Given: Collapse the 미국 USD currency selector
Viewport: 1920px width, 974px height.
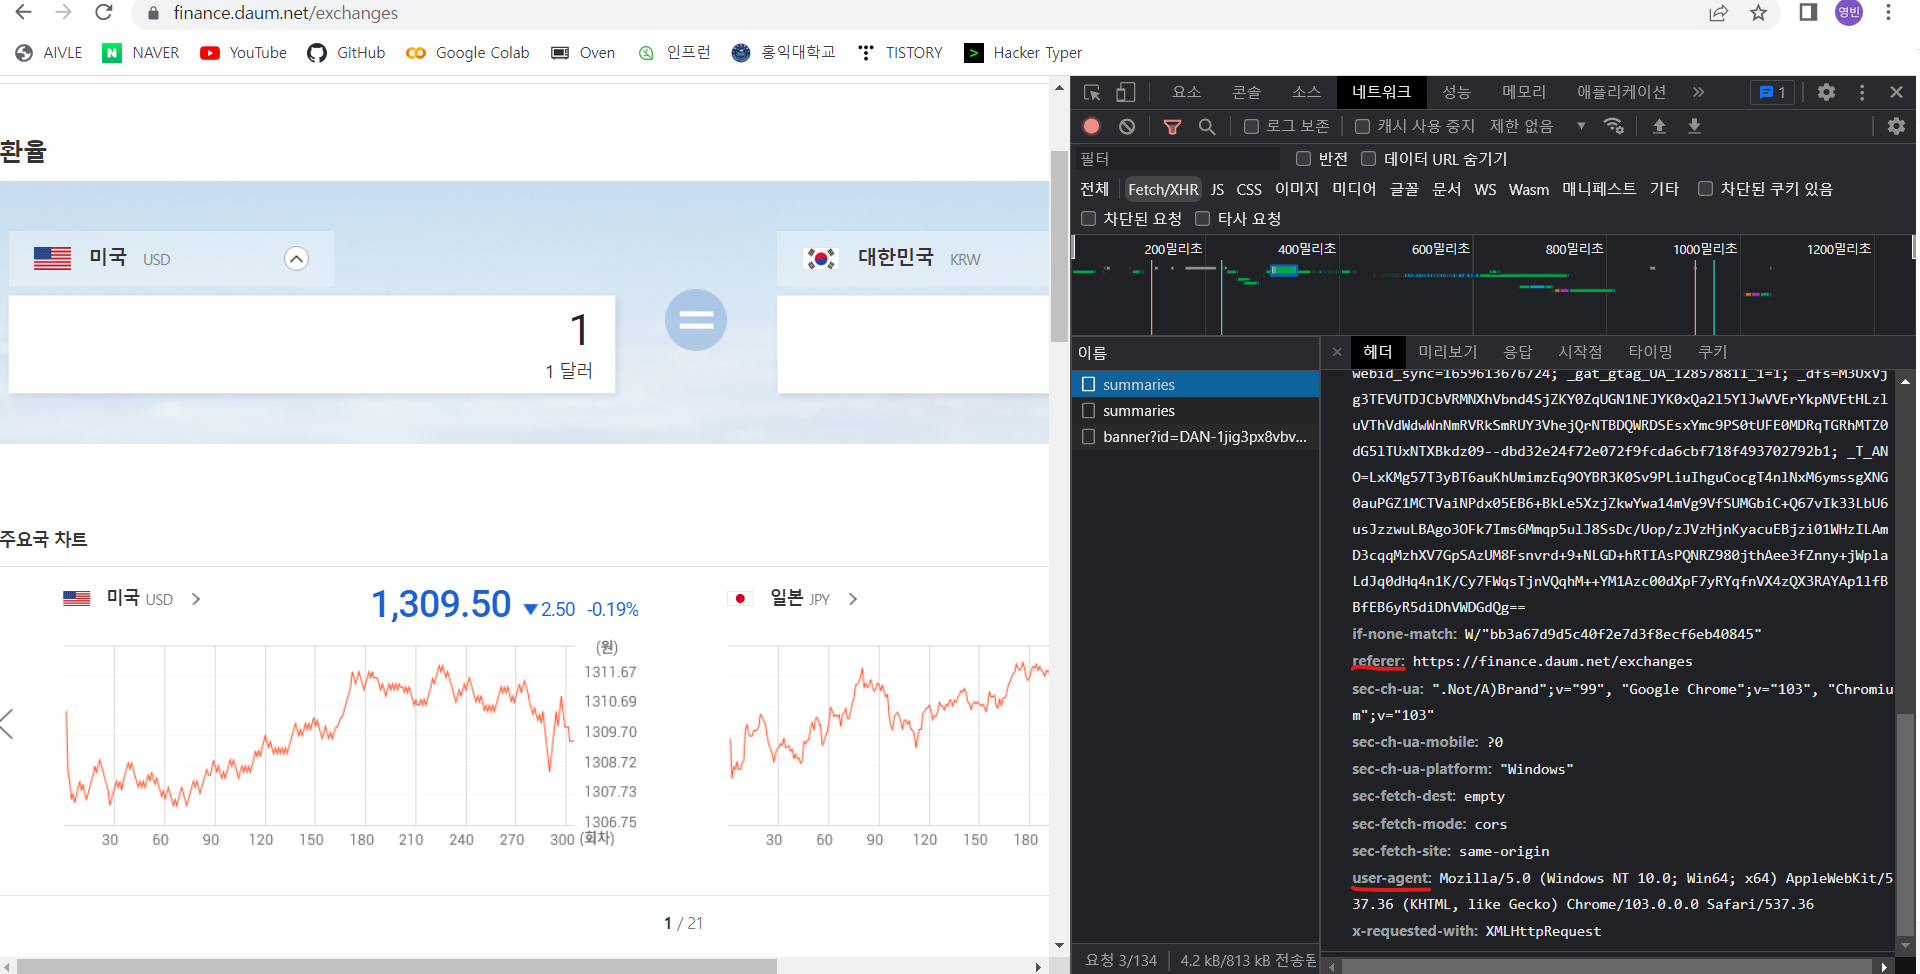Looking at the screenshot, I should point(296,259).
